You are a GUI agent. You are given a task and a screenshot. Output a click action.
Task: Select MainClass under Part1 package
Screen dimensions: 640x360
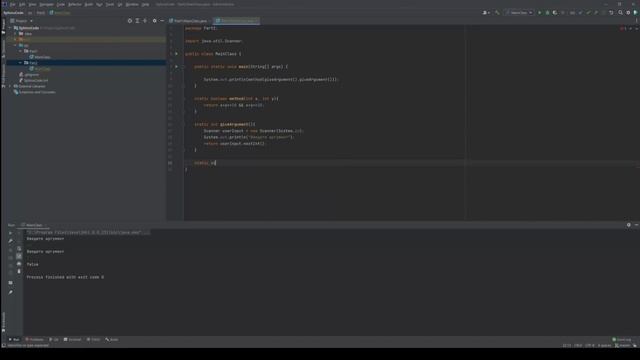pos(40,57)
